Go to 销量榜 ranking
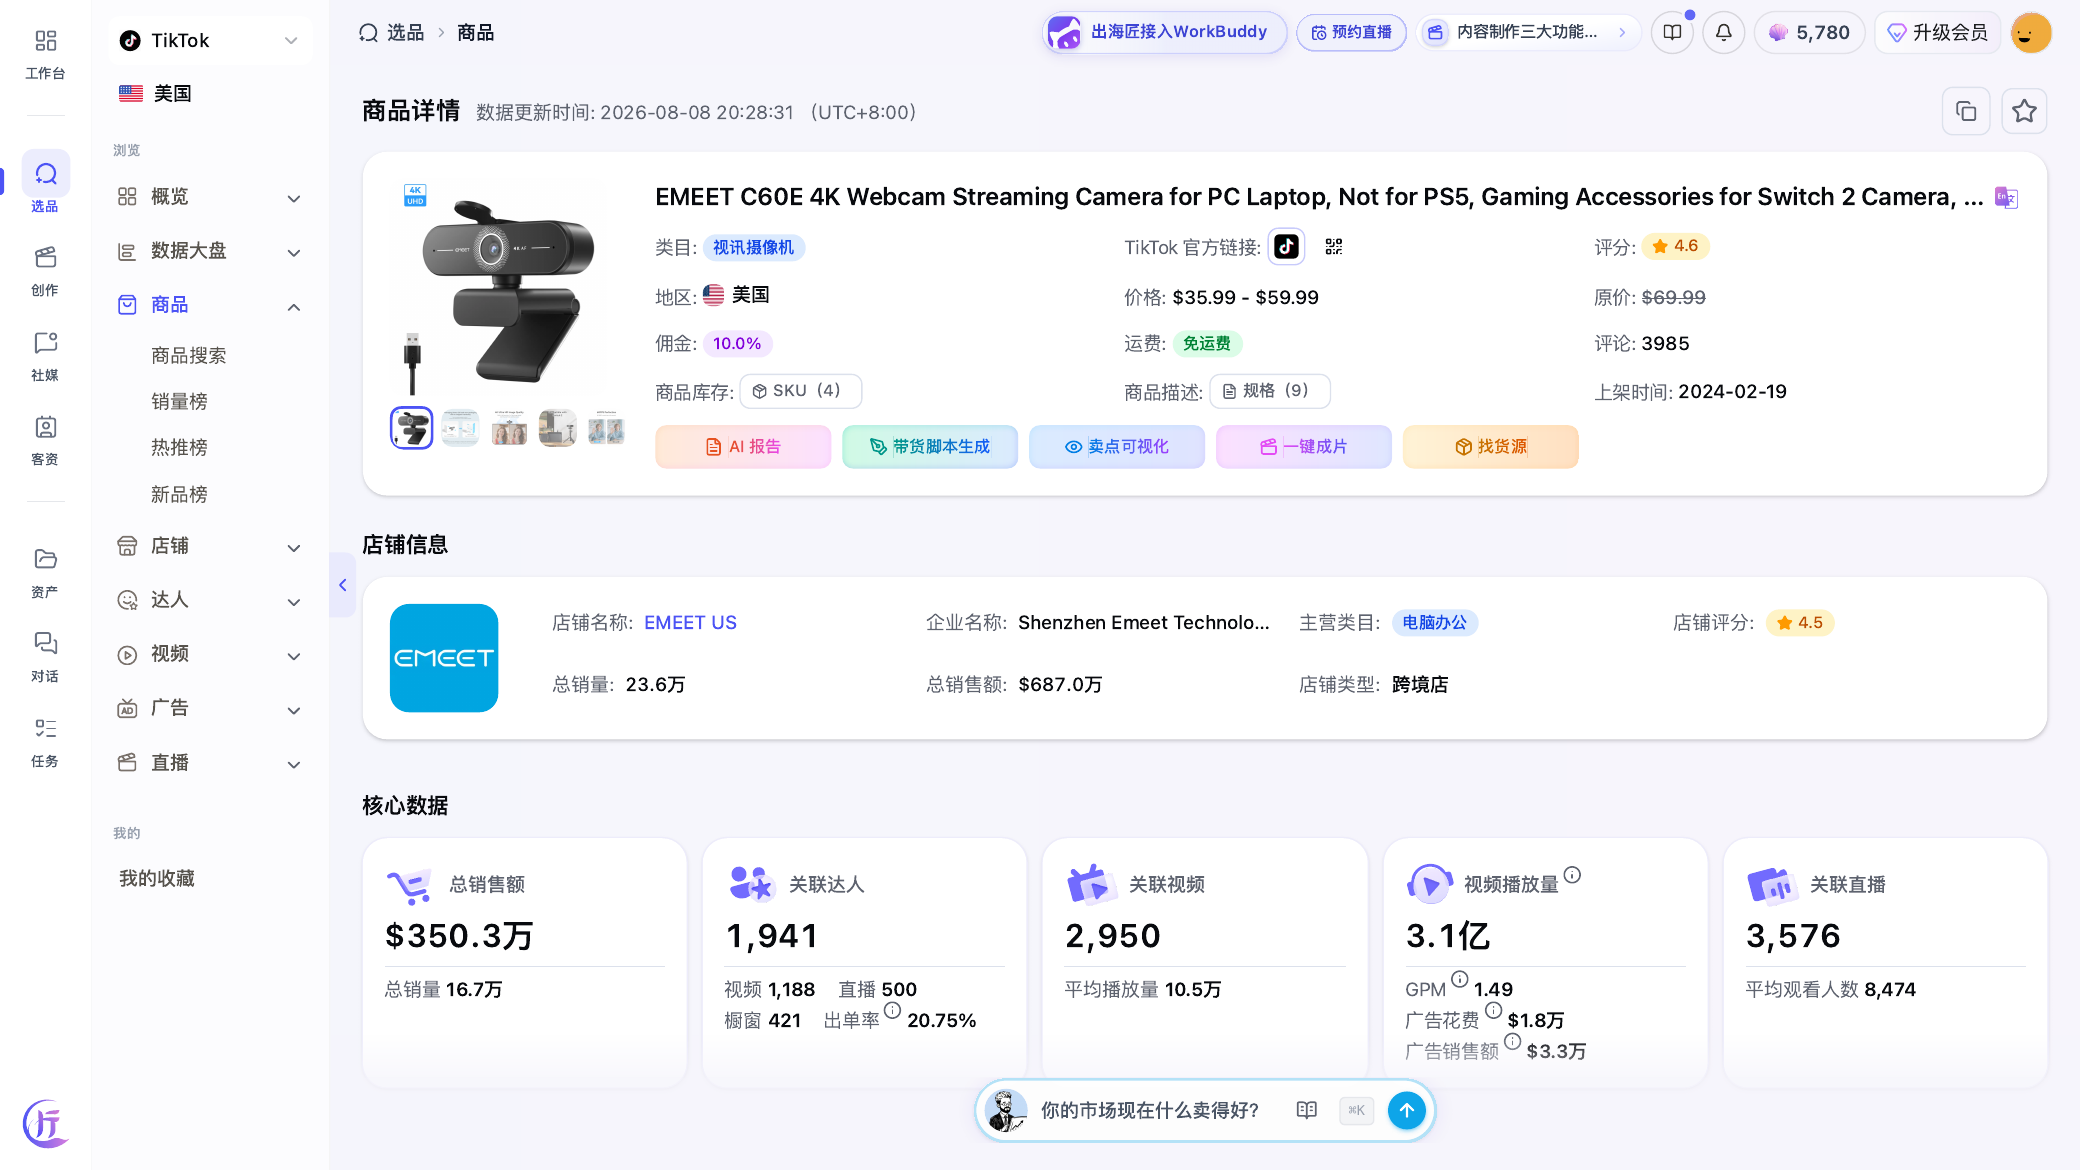The height and width of the screenshot is (1170, 2080). tap(179, 402)
